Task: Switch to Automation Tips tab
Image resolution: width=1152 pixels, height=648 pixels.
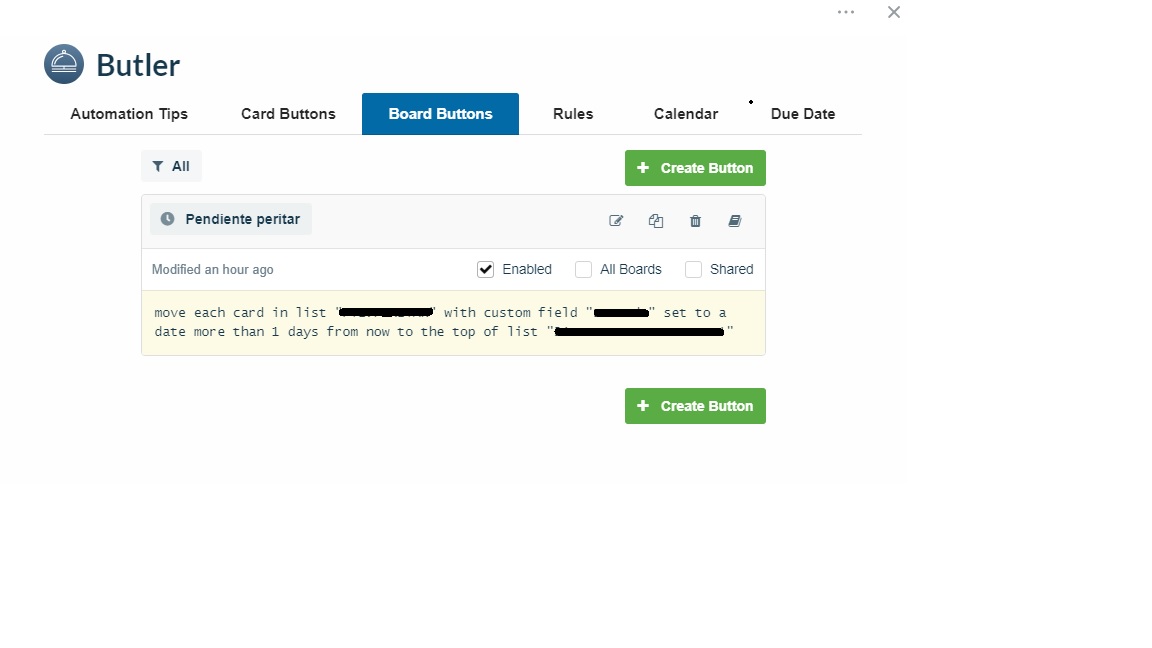Action: pyautogui.click(x=129, y=114)
